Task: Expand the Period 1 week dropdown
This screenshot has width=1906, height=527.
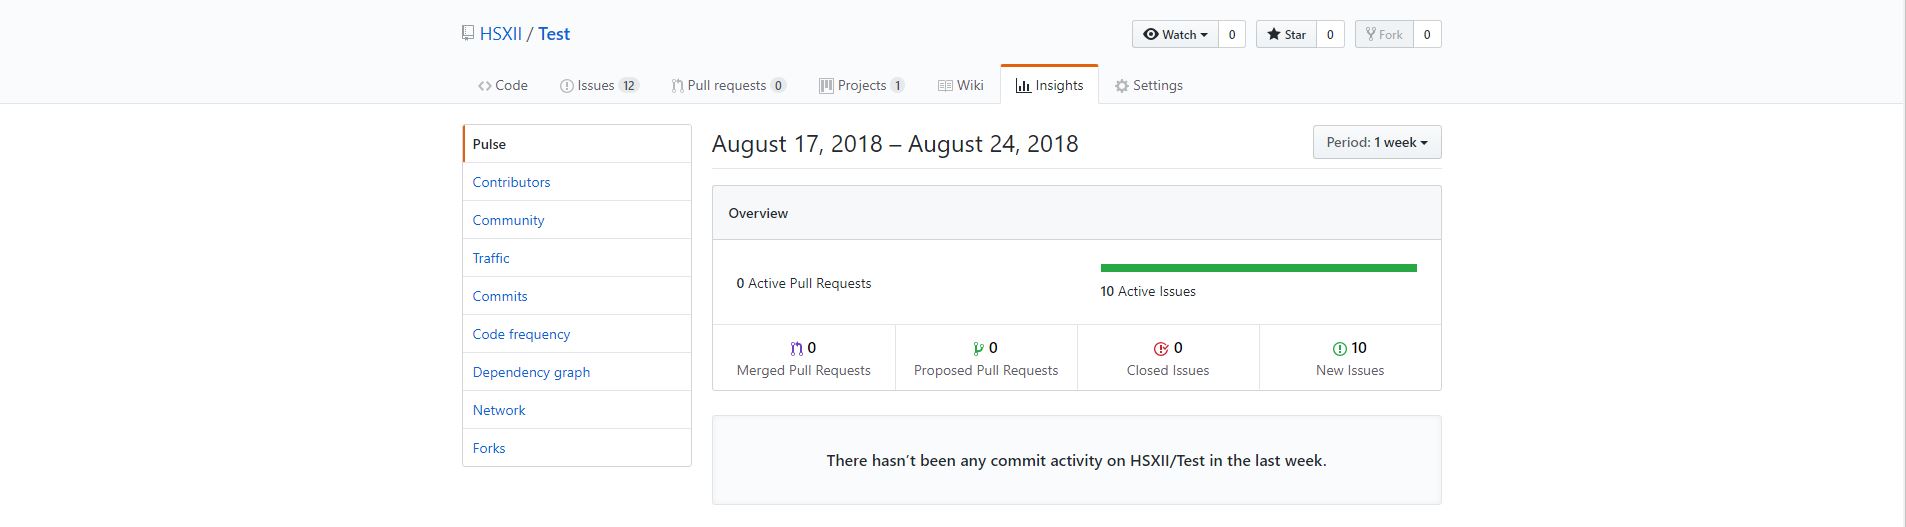Action: (1376, 142)
